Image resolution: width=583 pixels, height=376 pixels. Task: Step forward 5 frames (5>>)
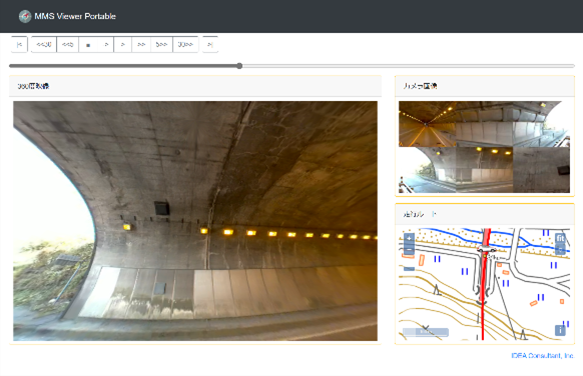(x=161, y=45)
